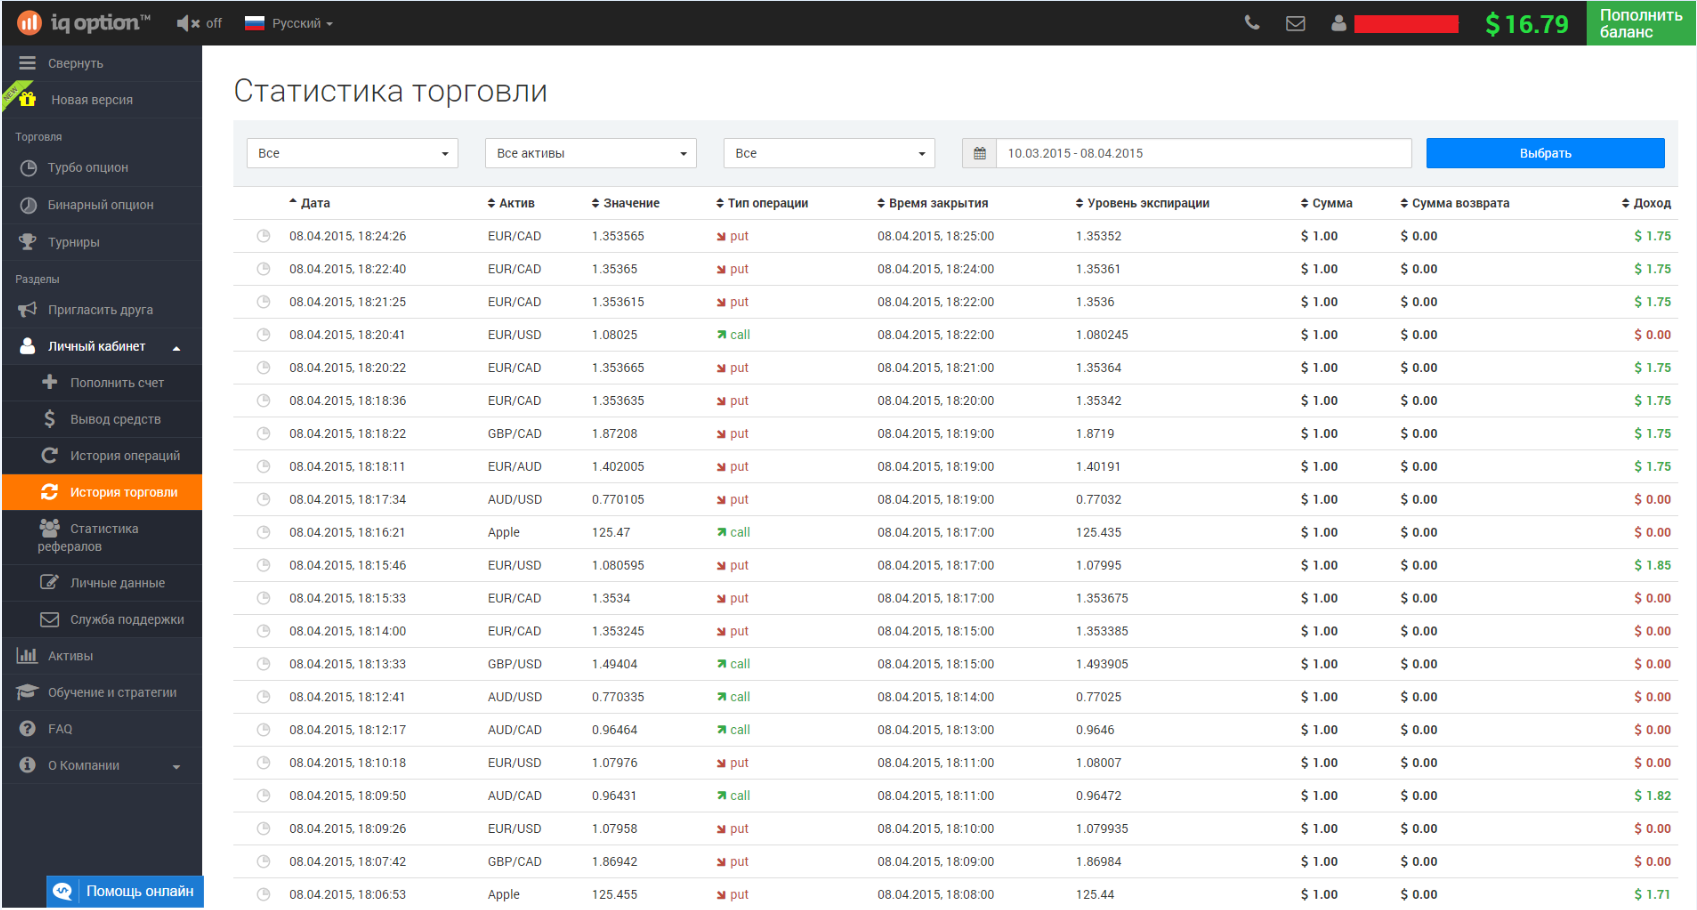
Task: Click the iq option logo
Action: [x=84, y=22]
